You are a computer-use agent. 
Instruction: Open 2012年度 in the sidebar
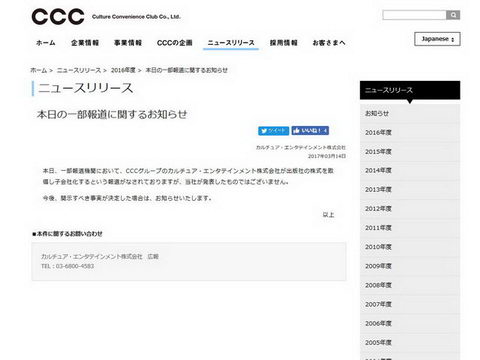pos(410,209)
